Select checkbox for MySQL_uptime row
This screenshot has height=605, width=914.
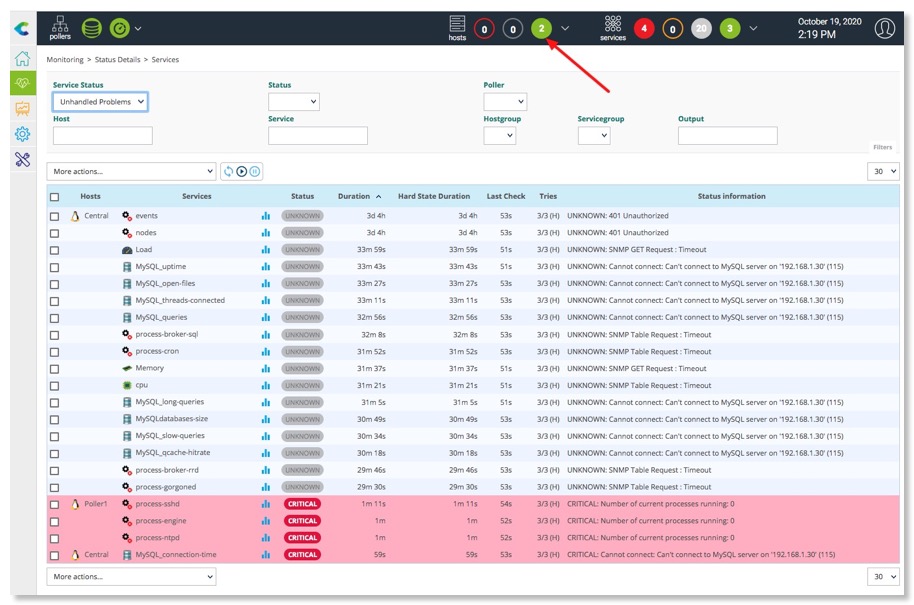pyautogui.click(x=55, y=267)
